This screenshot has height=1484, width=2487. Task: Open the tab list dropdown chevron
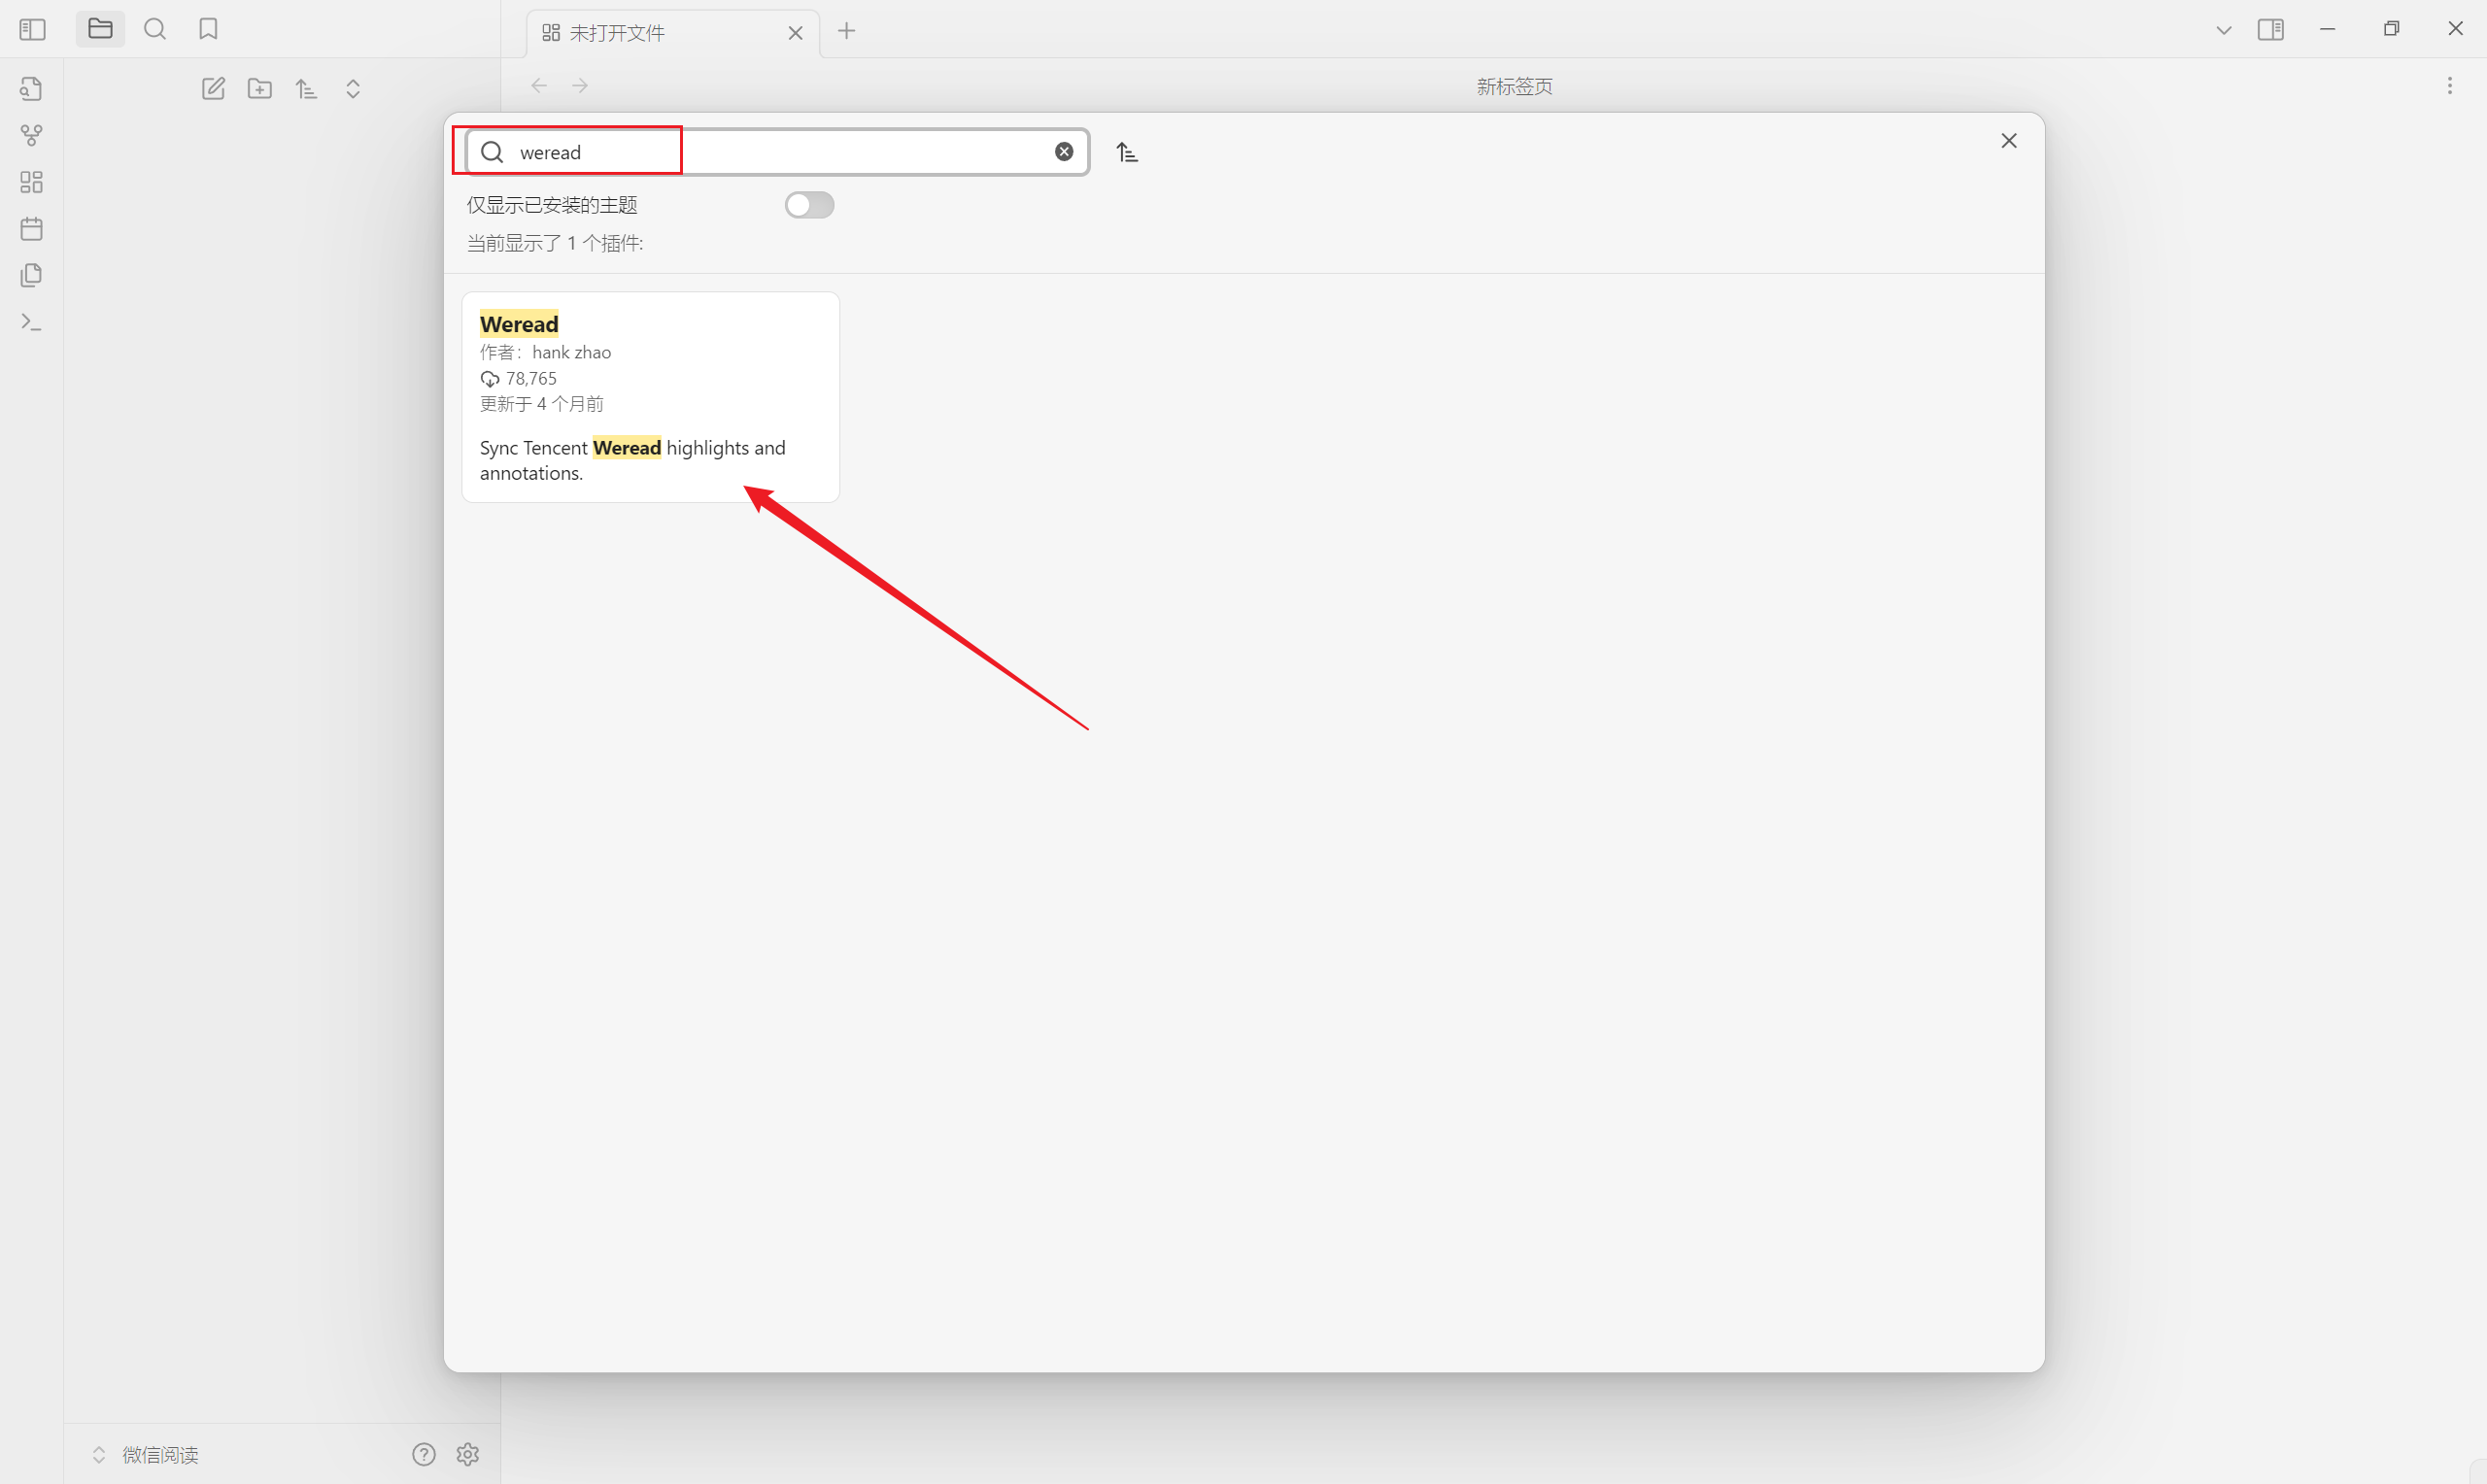[2223, 30]
